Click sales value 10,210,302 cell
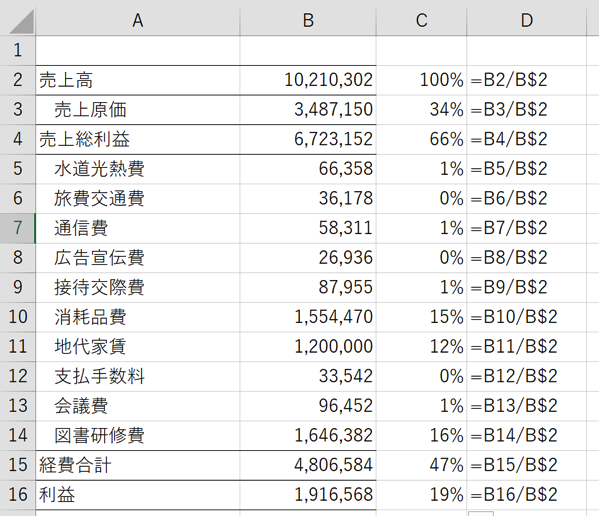Image resolution: width=599 pixels, height=516 pixels. (x=308, y=80)
